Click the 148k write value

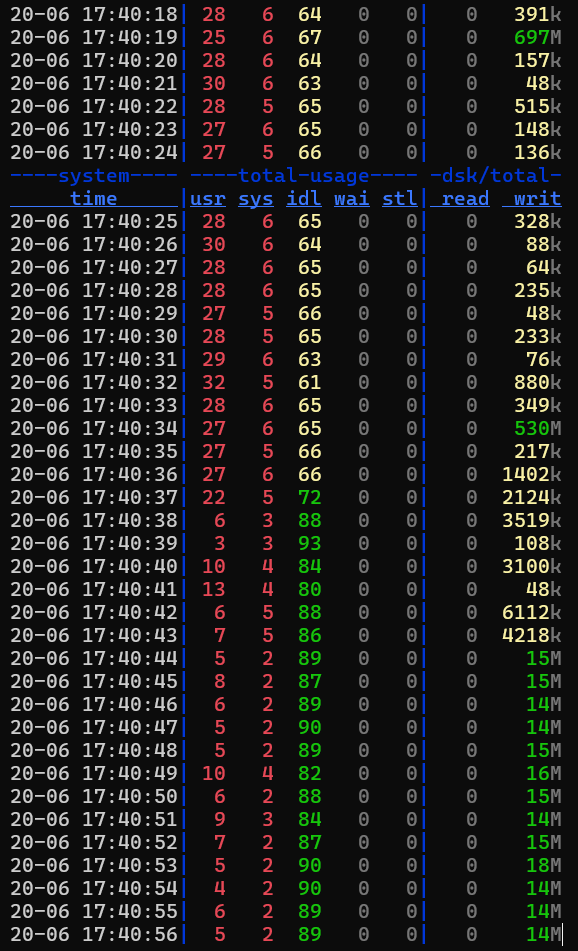pyautogui.click(x=537, y=129)
